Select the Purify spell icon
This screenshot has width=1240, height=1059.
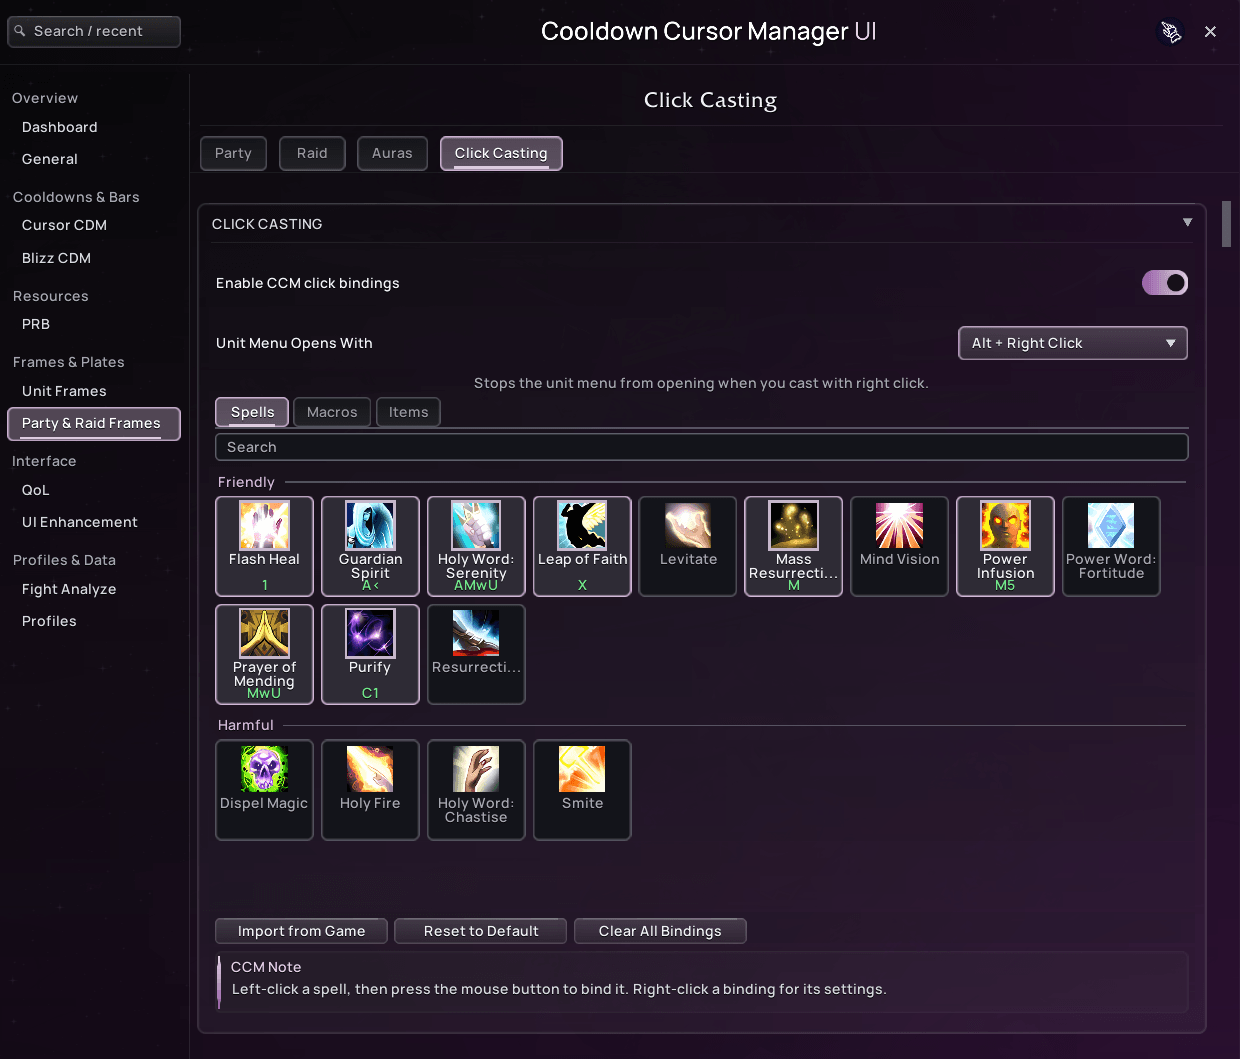click(x=370, y=634)
